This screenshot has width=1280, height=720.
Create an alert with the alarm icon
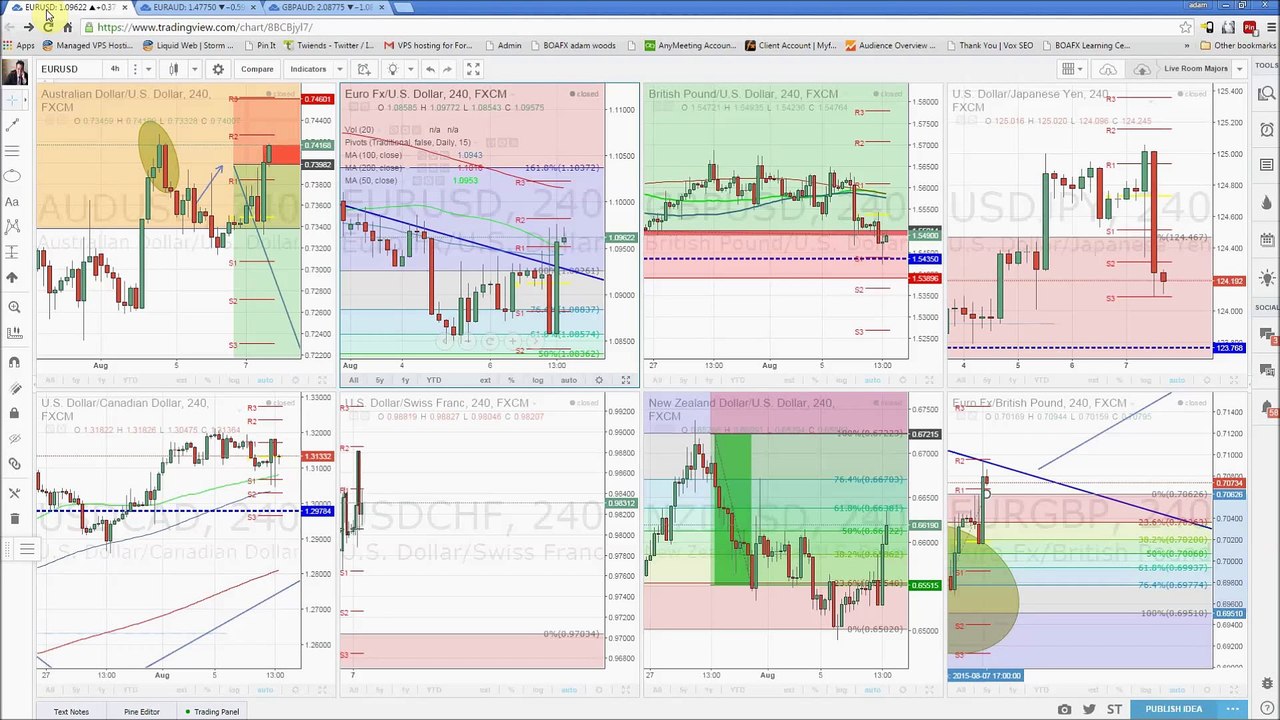(x=364, y=69)
